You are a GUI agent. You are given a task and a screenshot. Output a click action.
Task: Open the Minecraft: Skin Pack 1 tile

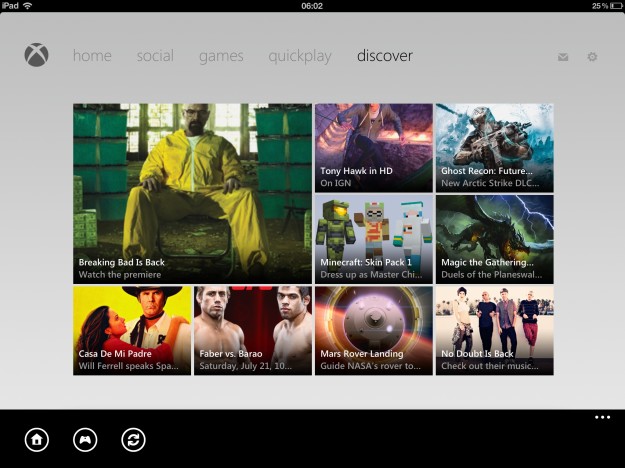click(x=373, y=239)
